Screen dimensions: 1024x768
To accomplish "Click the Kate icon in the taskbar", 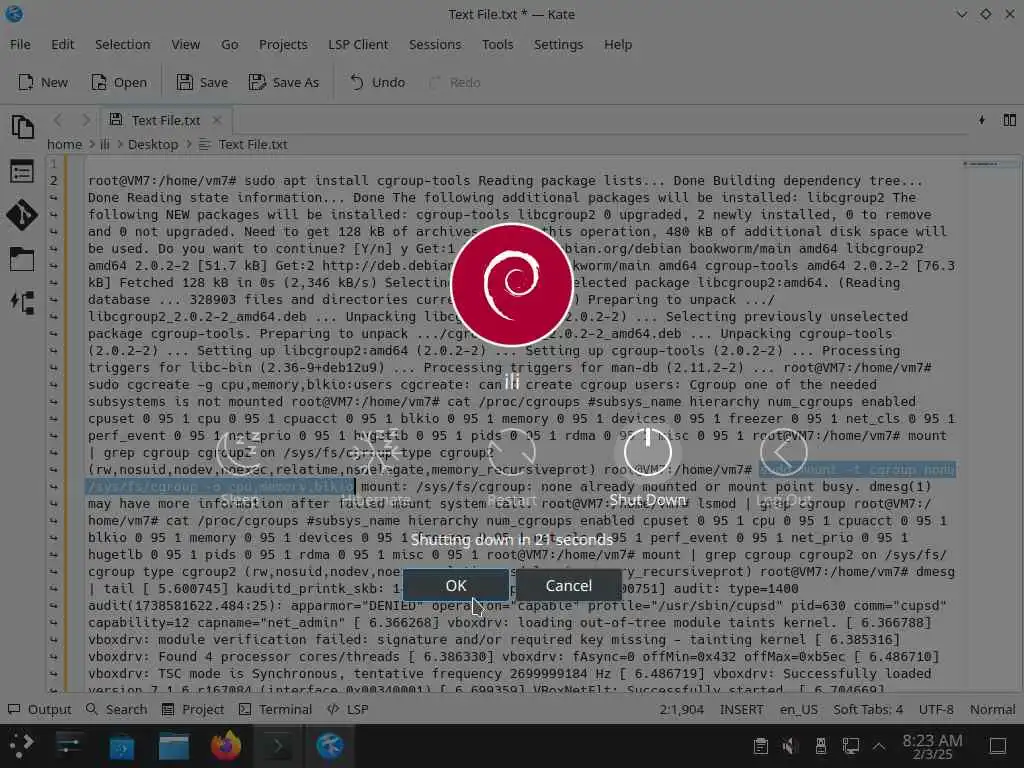I will pyautogui.click(x=330, y=745).
